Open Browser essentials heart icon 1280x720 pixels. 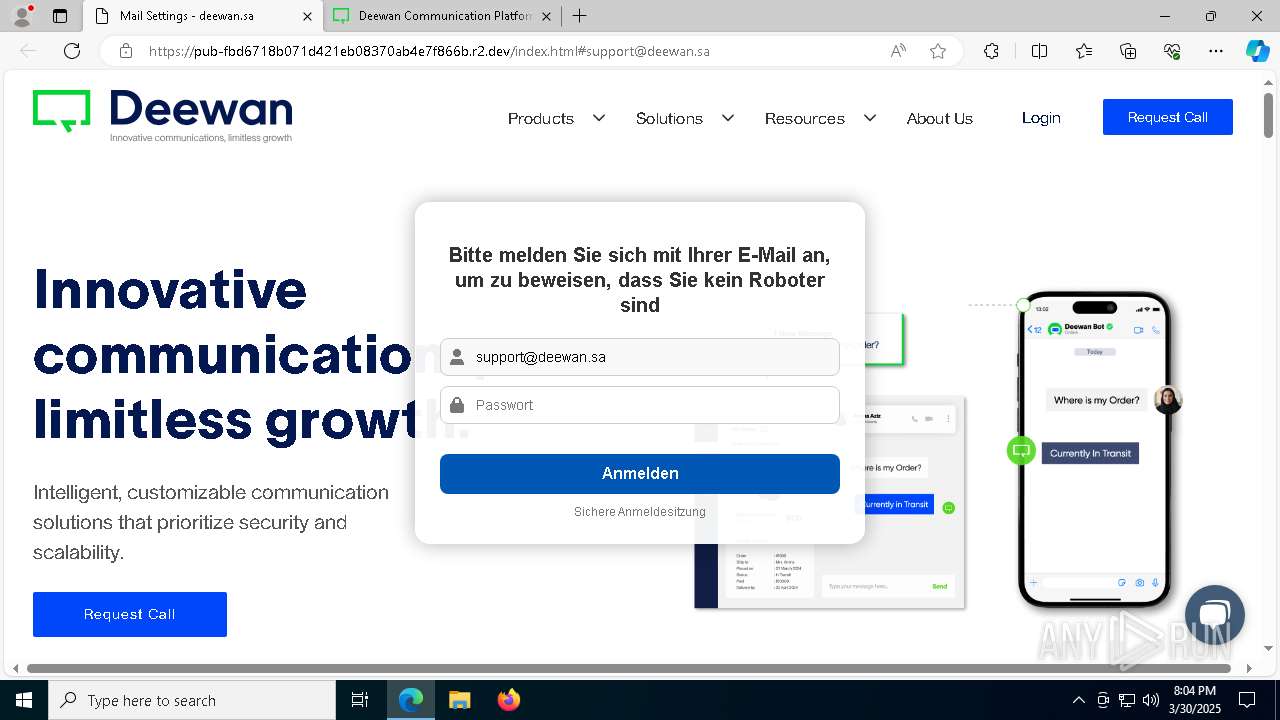click(x=1172, y=51)
